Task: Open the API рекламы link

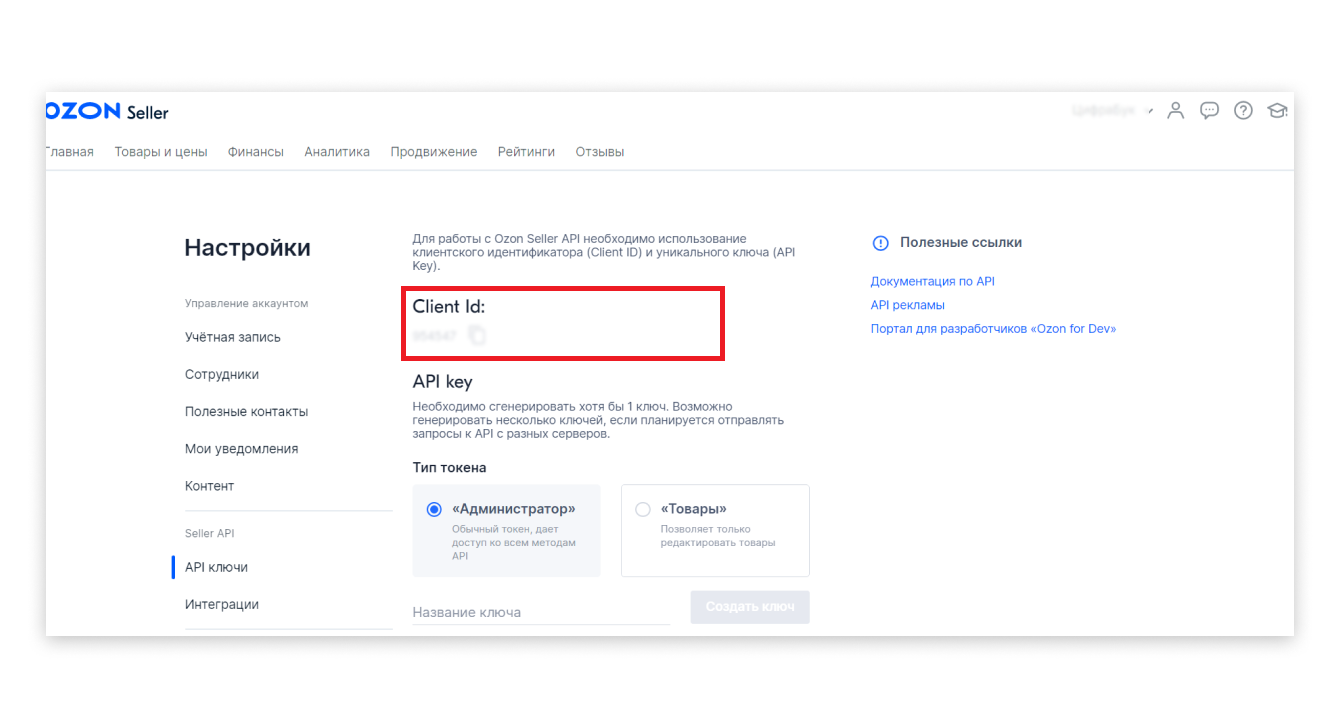Action: coord(908,305)
